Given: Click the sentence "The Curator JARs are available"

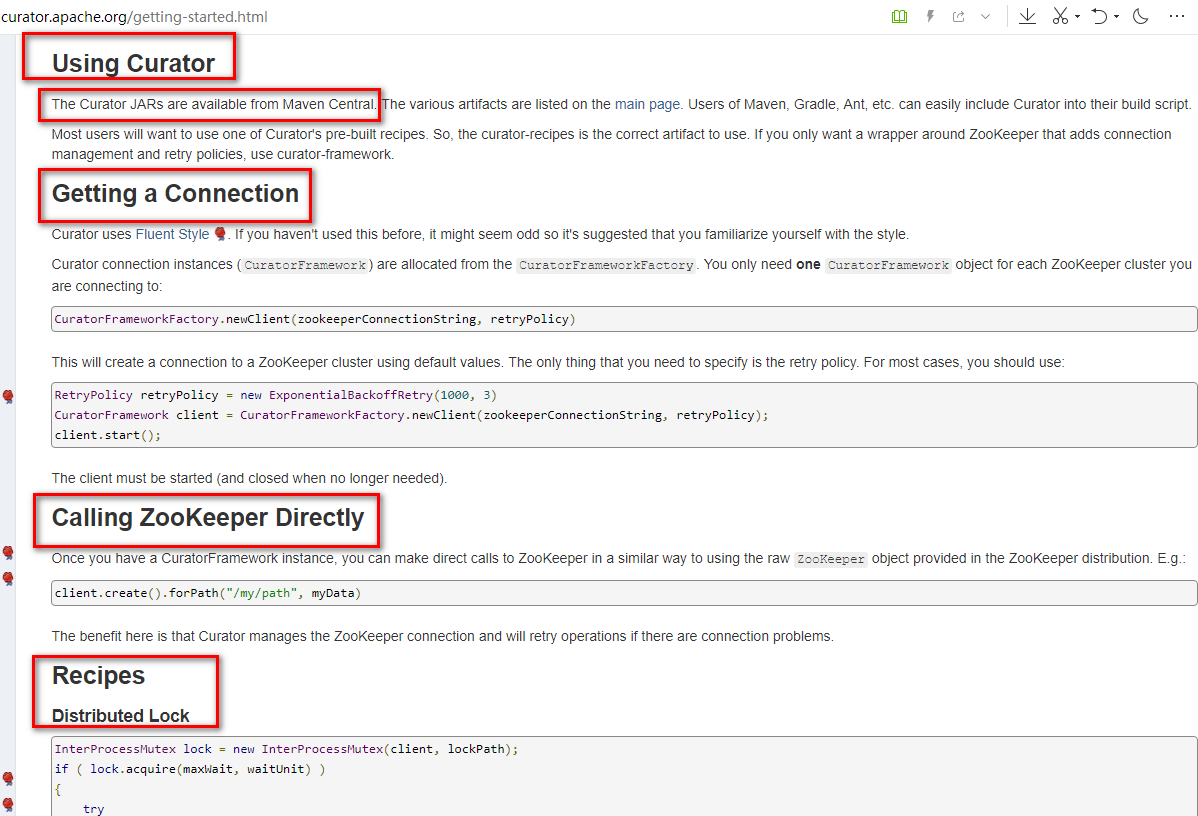Looking at the screenshot, I should coord(214,105).
